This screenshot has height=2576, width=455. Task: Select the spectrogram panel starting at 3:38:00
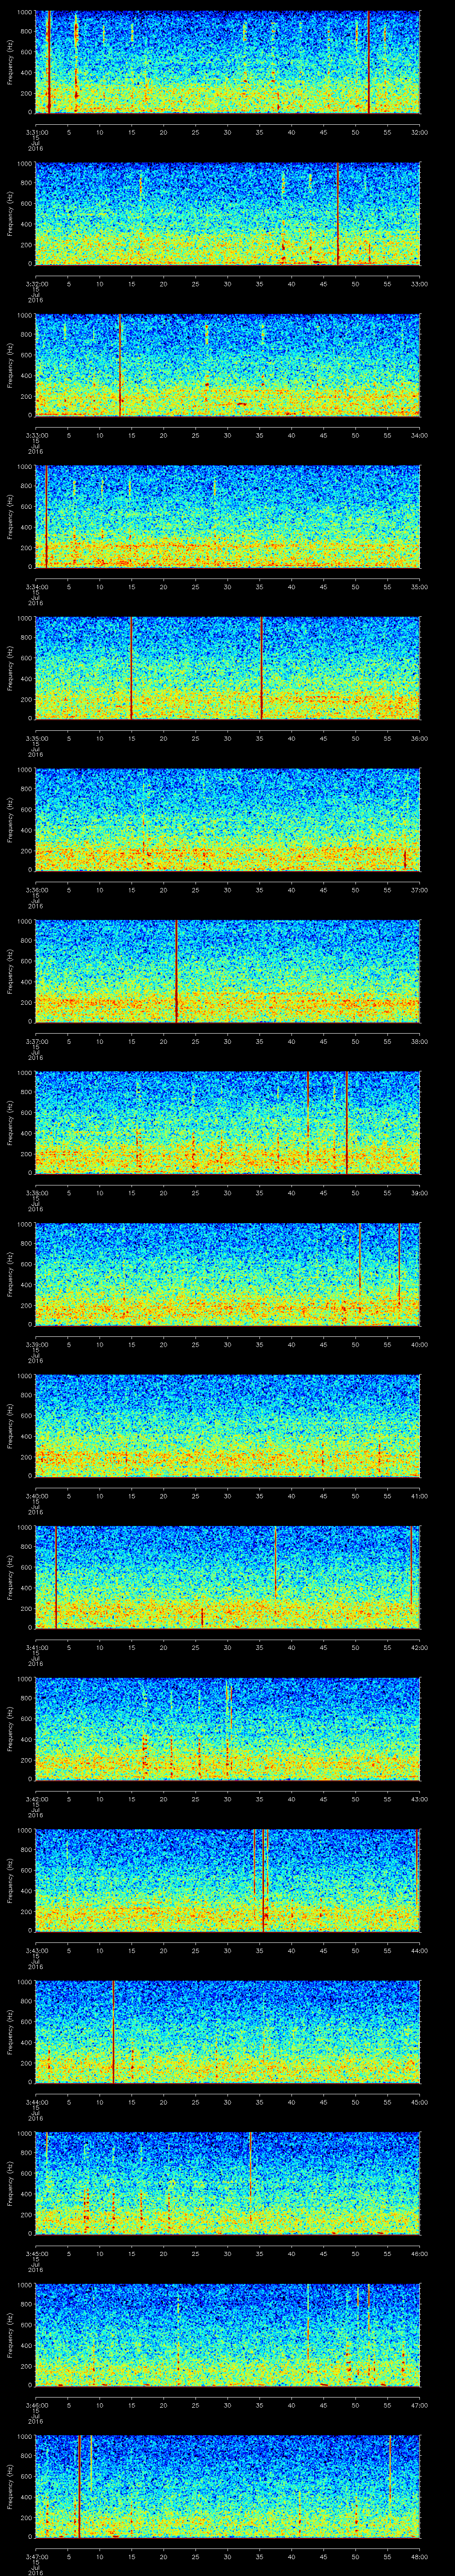228,1122
